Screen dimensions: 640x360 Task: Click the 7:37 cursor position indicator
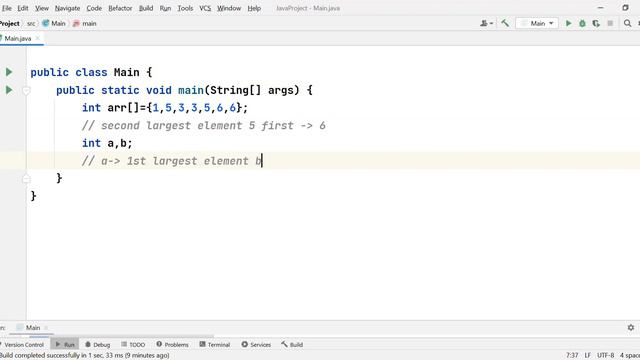point(572,356)
